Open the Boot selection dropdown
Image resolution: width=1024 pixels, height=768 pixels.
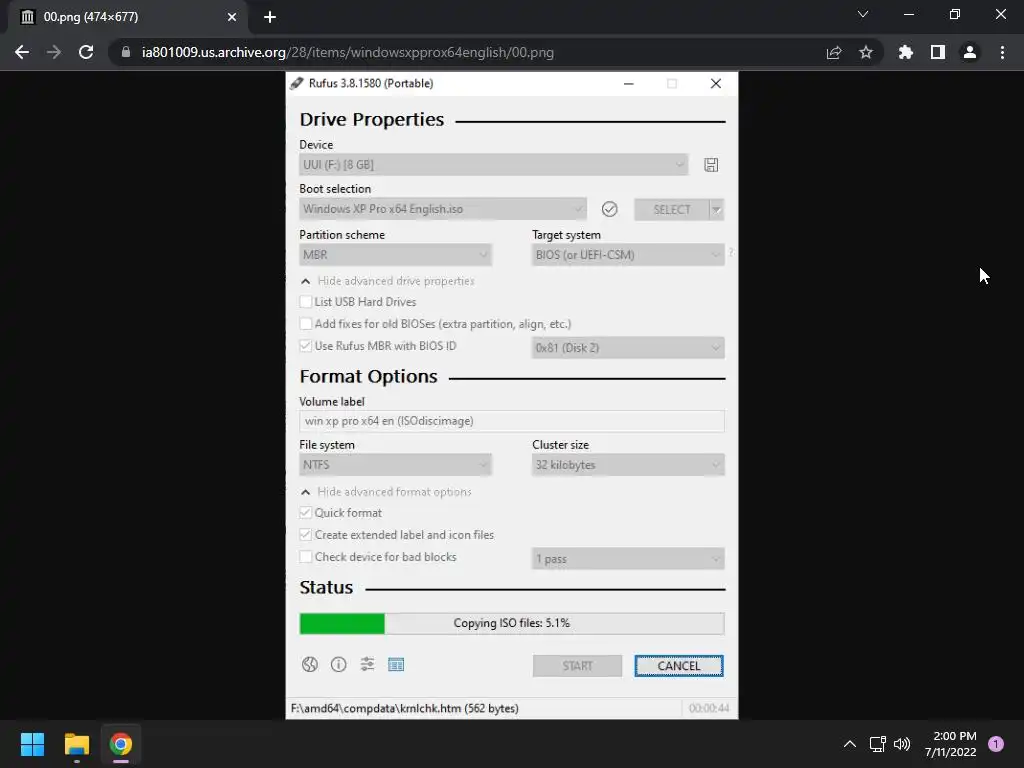tap(443, 209)
